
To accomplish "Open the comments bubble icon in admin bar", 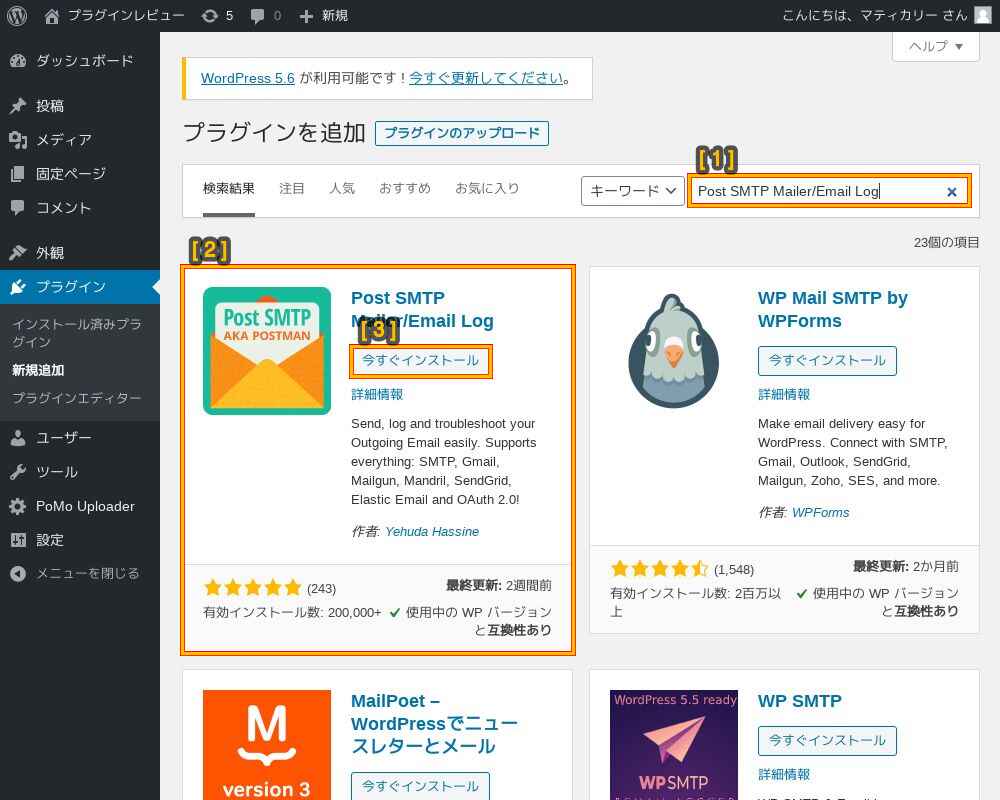I will pyautogui.click(x=257, y=16).
